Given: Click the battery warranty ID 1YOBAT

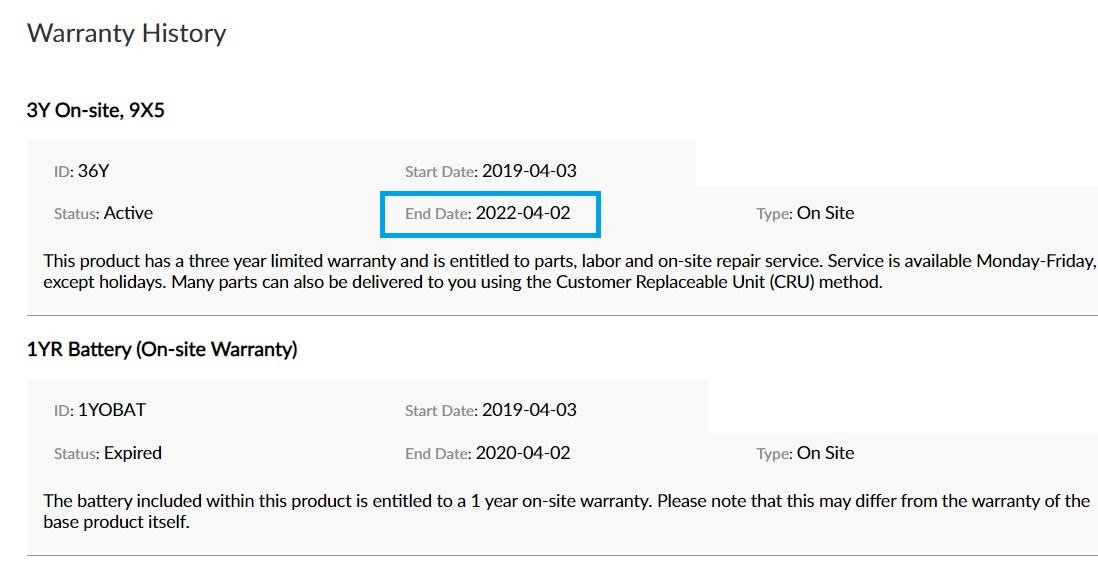Looking at the screenshot, I should pos(112,409).
